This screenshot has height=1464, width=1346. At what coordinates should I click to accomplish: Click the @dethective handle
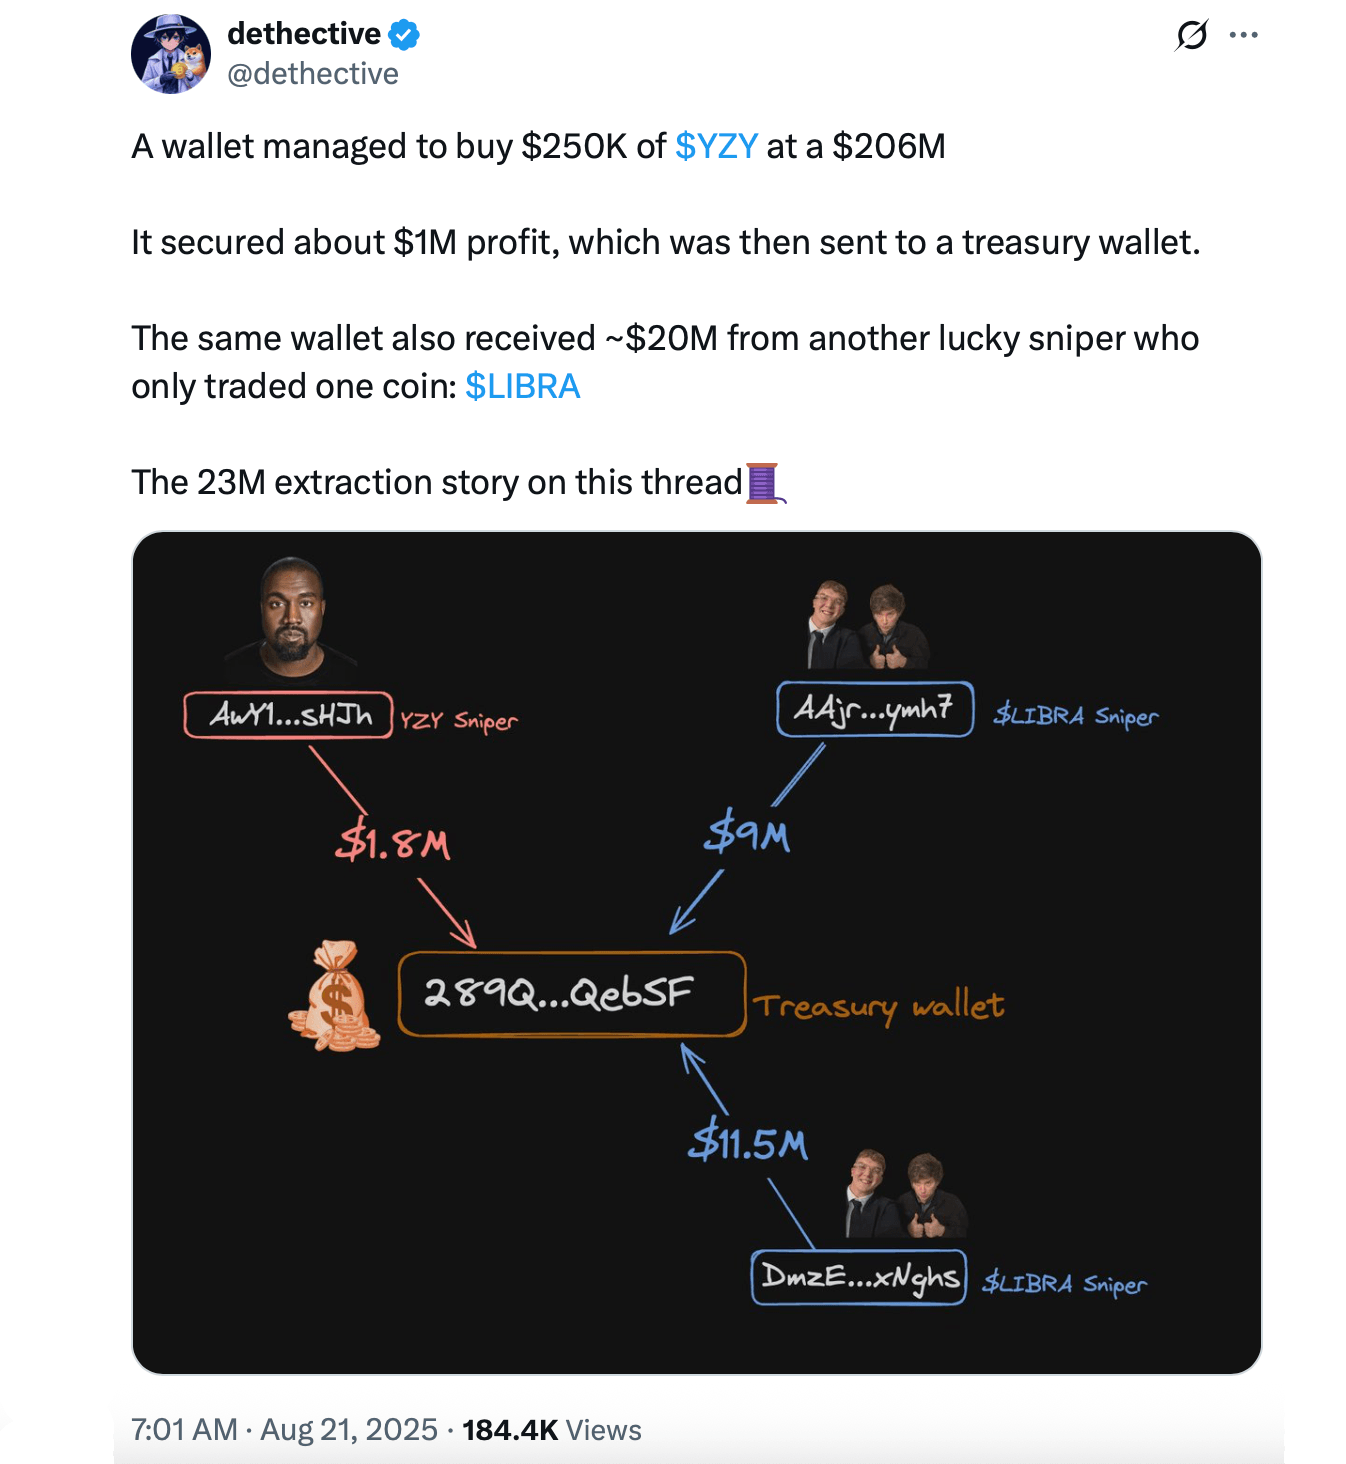315,73
